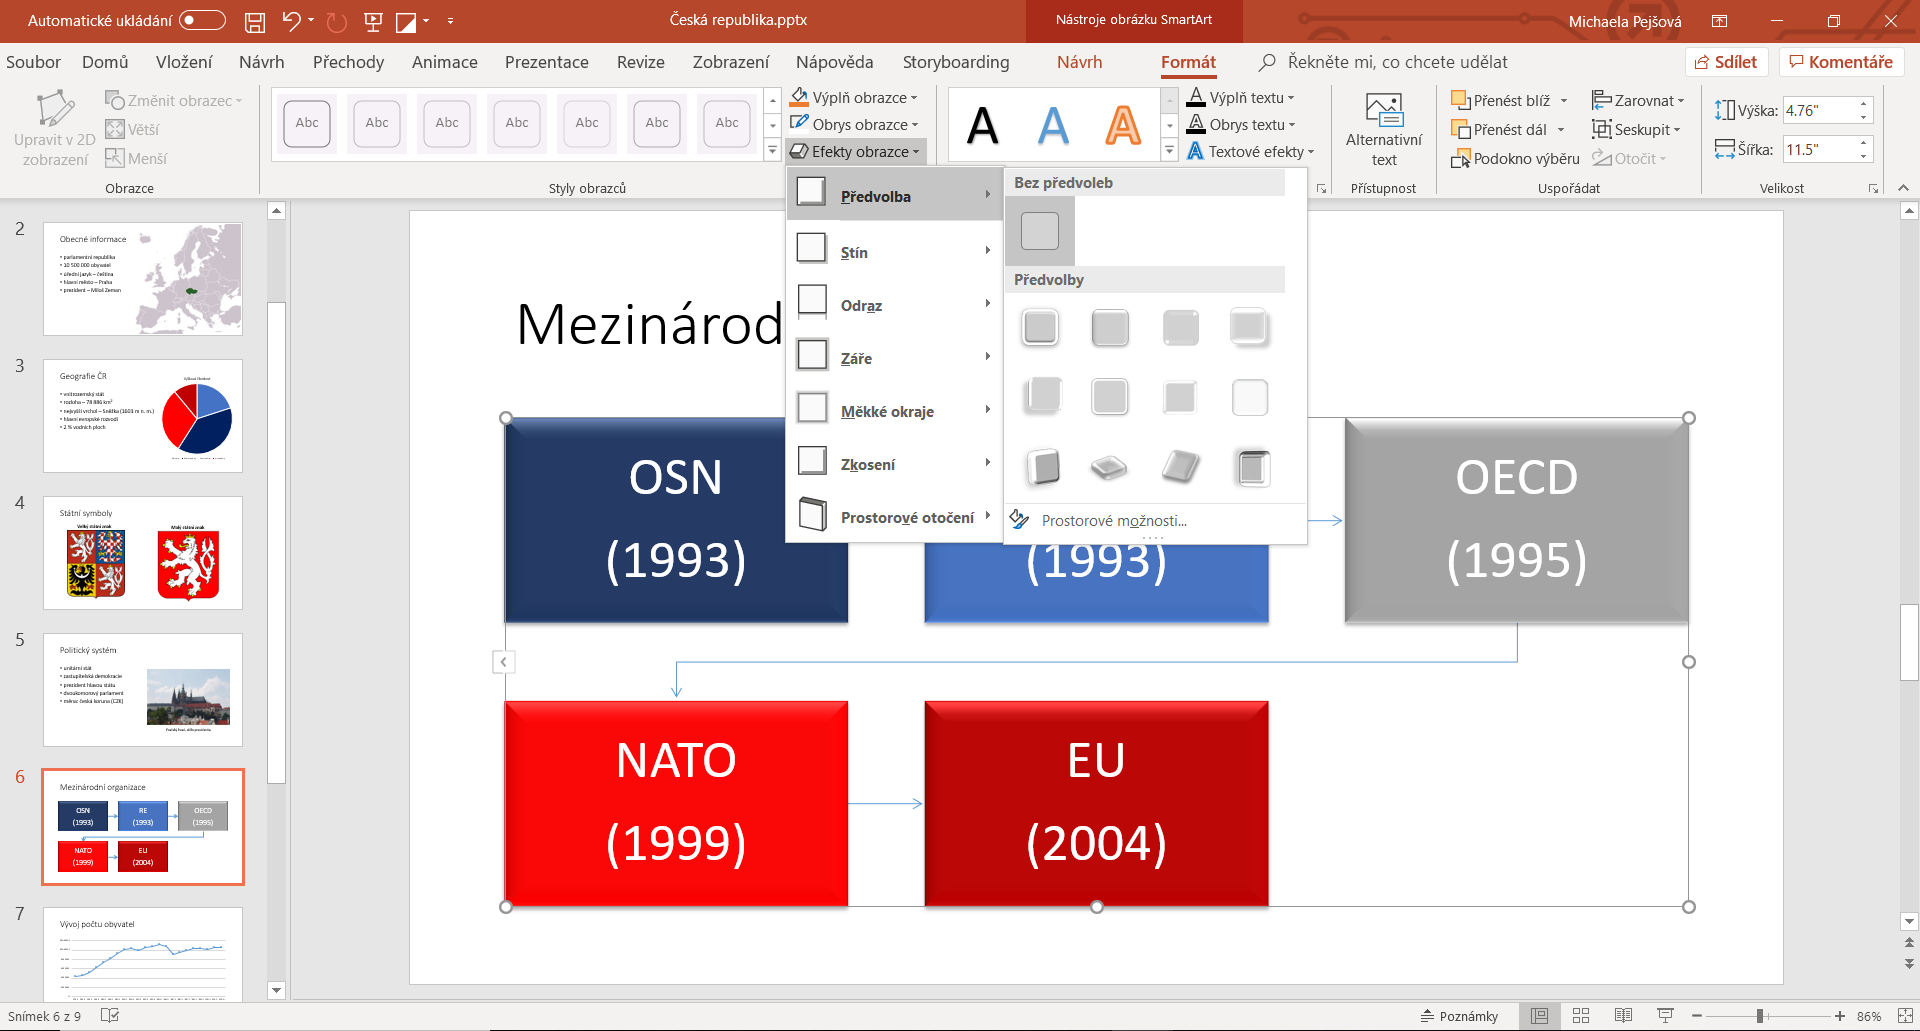The width and height of the screenshot is (1920, 1031).
Task: Switch to reading view icon
Action: coord(1623,1016)
